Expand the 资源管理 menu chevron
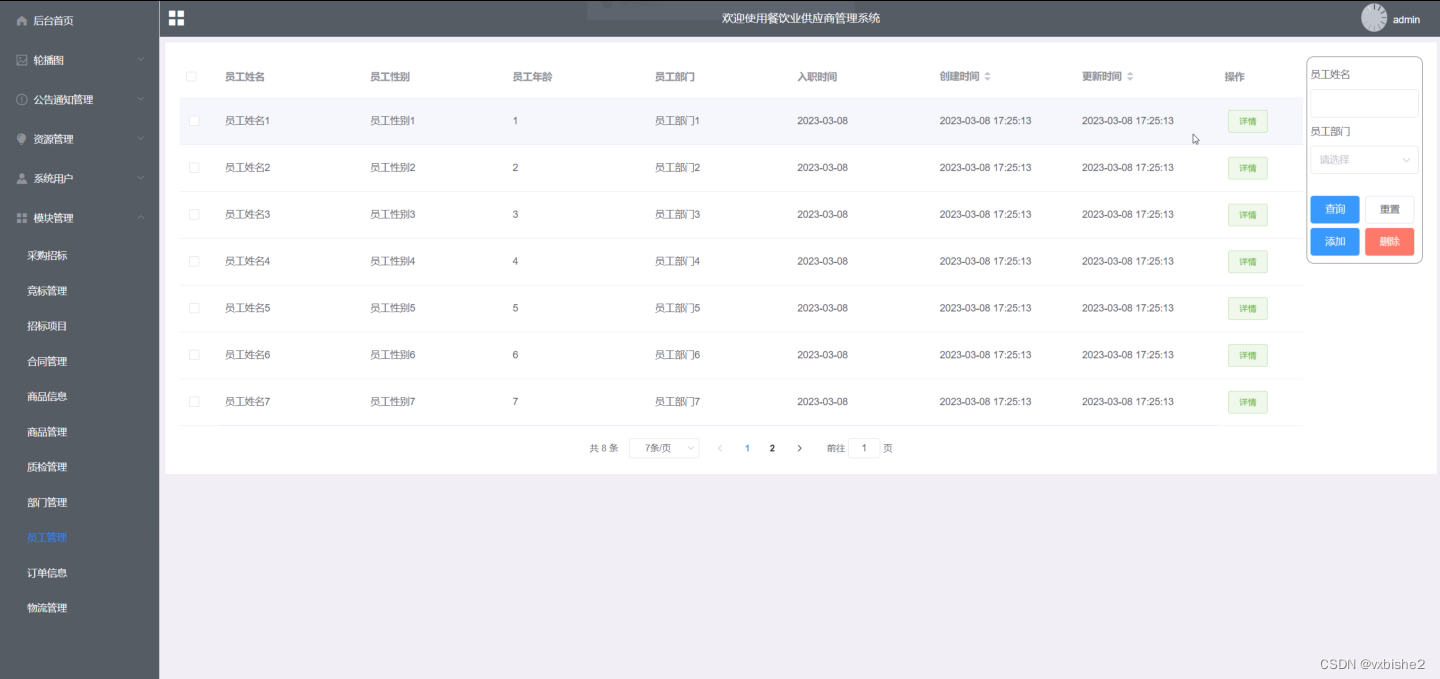The width and height of the screenshot is (1440, 679). [141, 139]
